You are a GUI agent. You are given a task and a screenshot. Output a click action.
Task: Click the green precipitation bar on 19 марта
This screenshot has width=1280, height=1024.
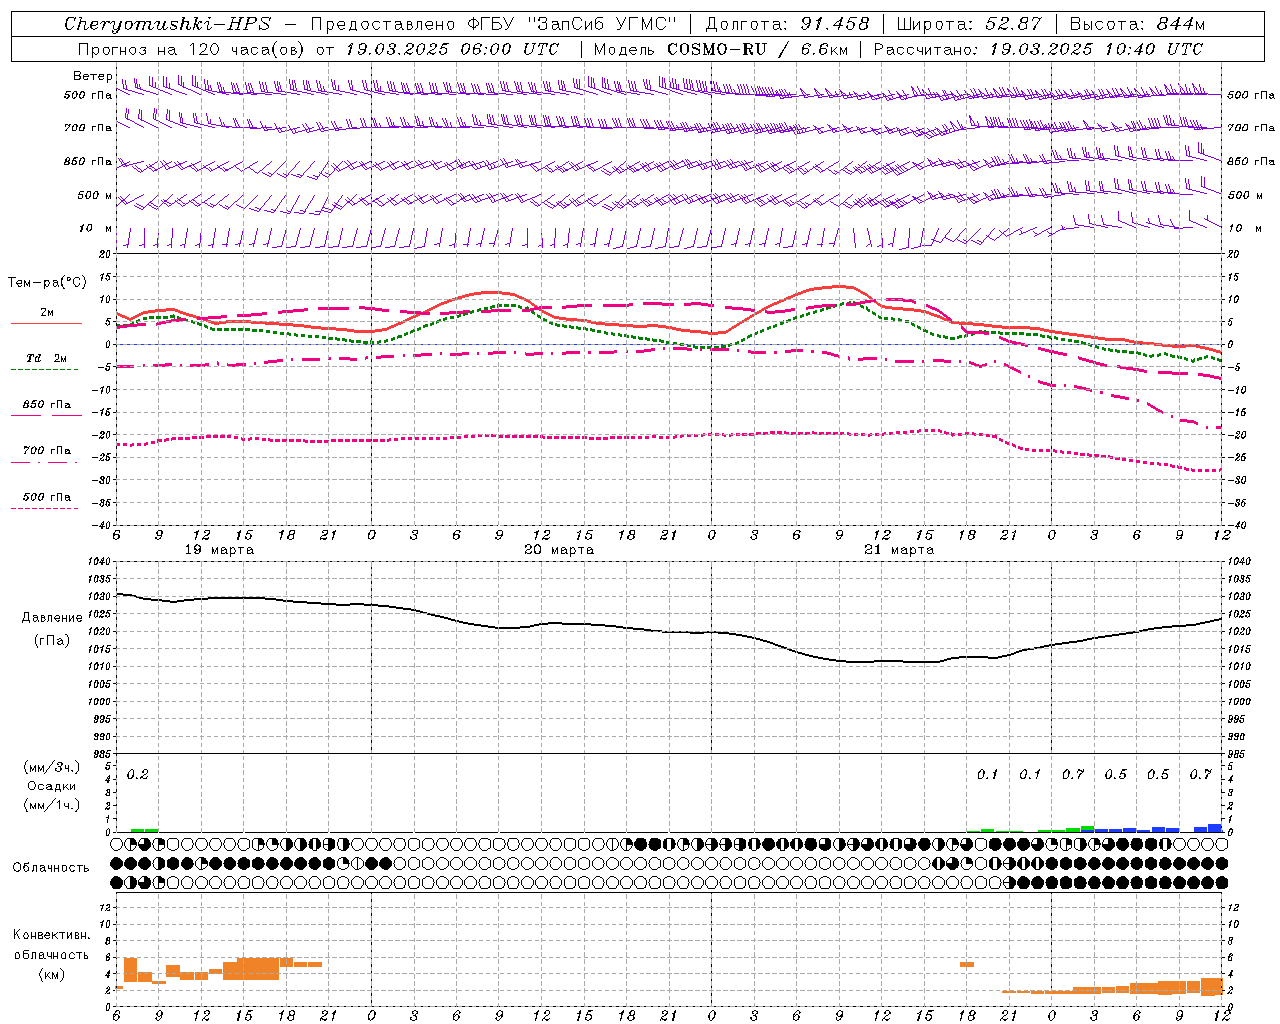click(145, 830)
